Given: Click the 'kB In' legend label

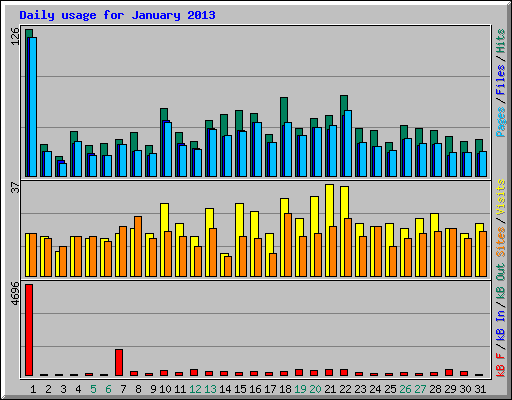Looking at the screenshot, I should pos(500,325).
